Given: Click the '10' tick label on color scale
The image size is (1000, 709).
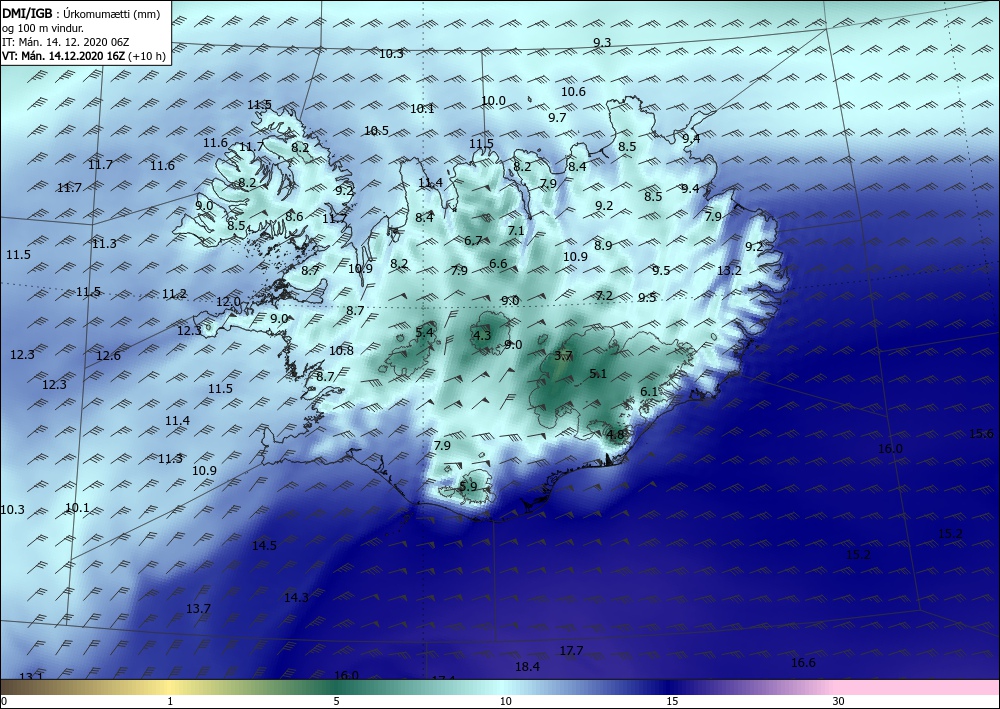Looking at the screenshot, I should pyautogui.click(x=505, y=701).
